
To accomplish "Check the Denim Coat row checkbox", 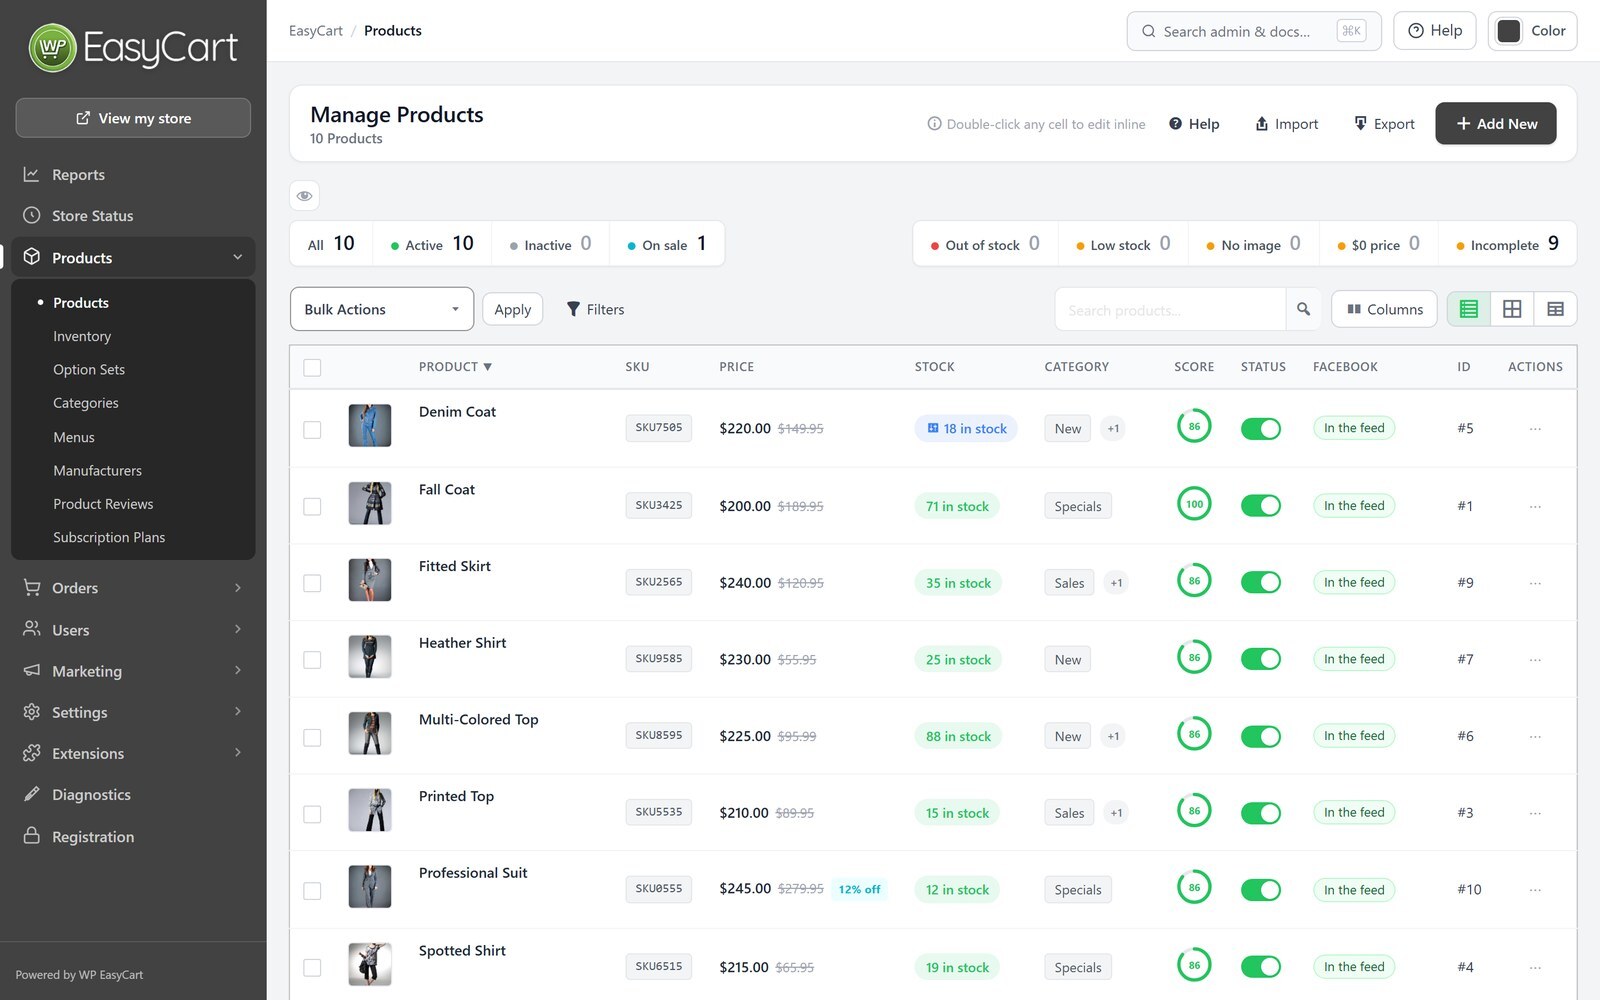I will click(x=312, y=429).
